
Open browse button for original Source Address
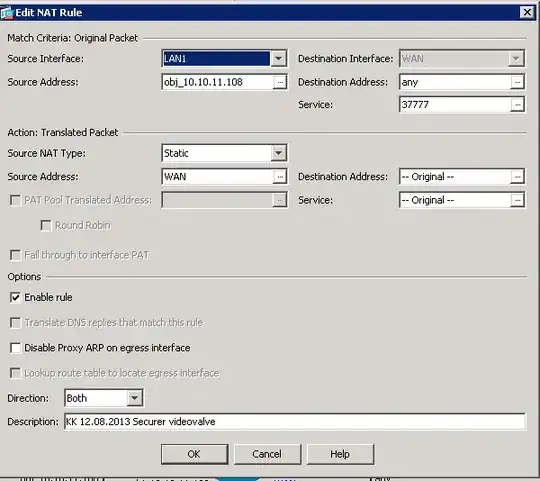(x=280, y=82)
